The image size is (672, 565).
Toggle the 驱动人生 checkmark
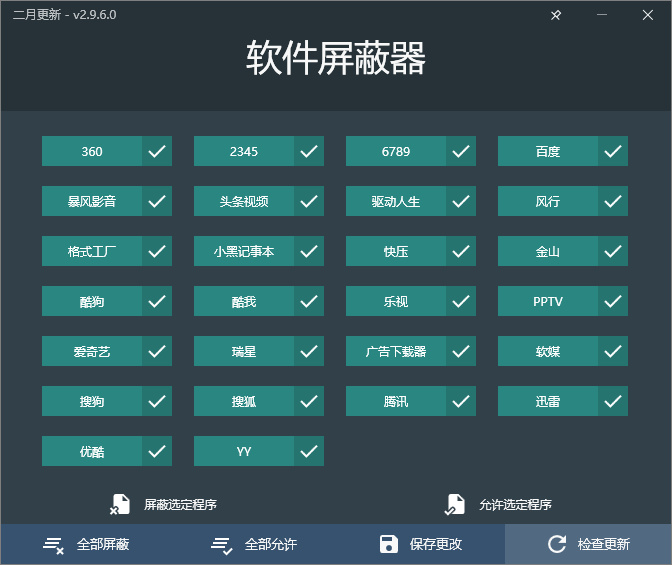(461, 201)
